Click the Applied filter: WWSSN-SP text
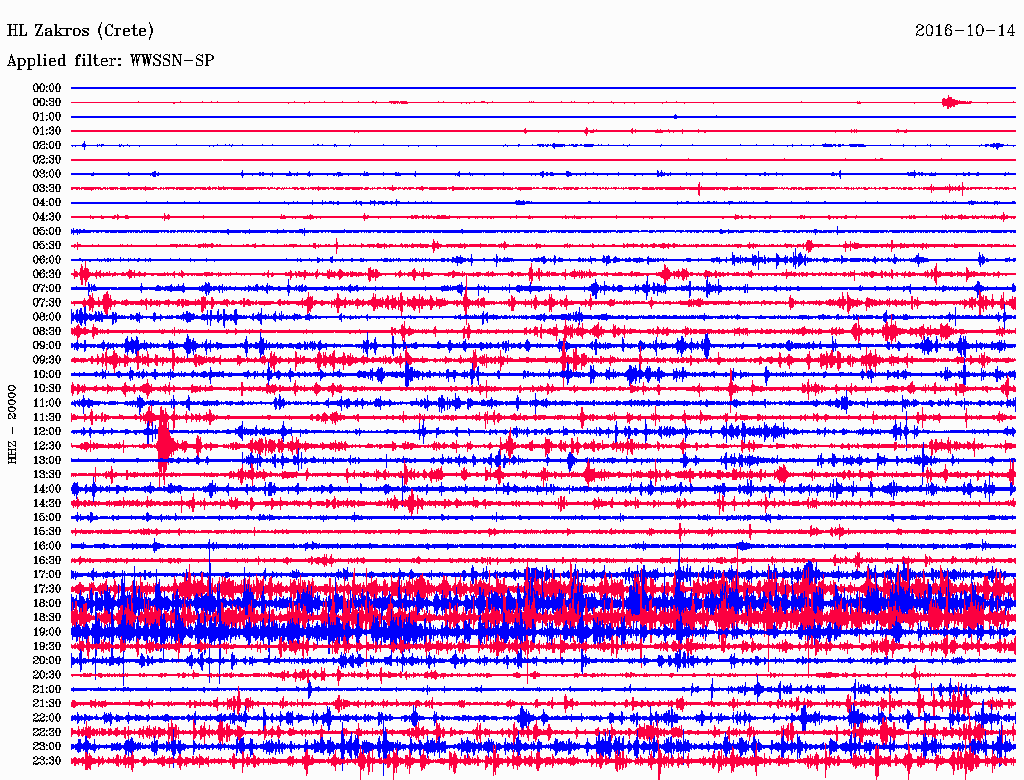 pyautogui.click(x=110, y=61)
